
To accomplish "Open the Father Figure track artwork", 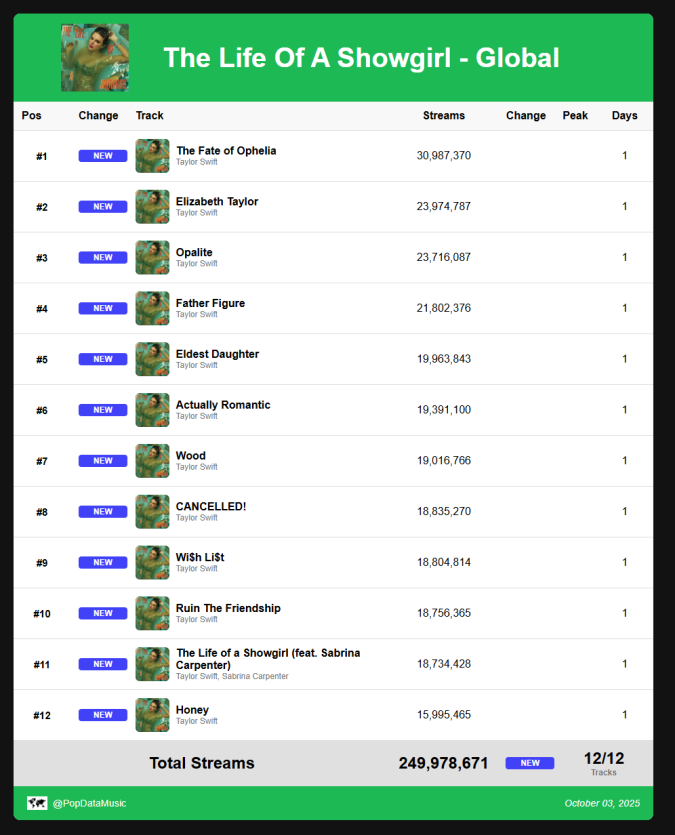I will 152,308.
